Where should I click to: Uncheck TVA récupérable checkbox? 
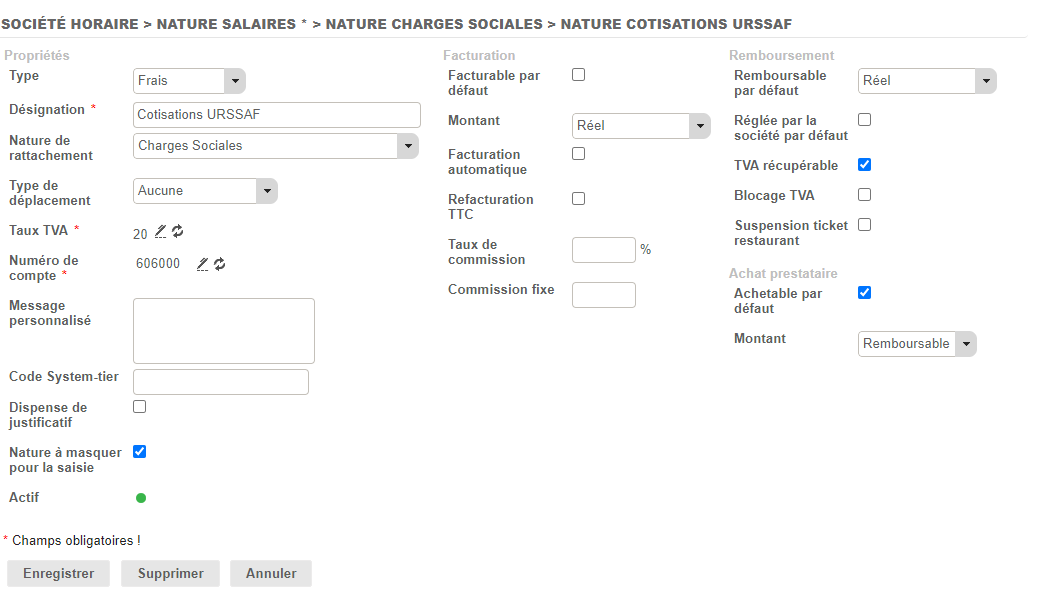pos(865,165)
